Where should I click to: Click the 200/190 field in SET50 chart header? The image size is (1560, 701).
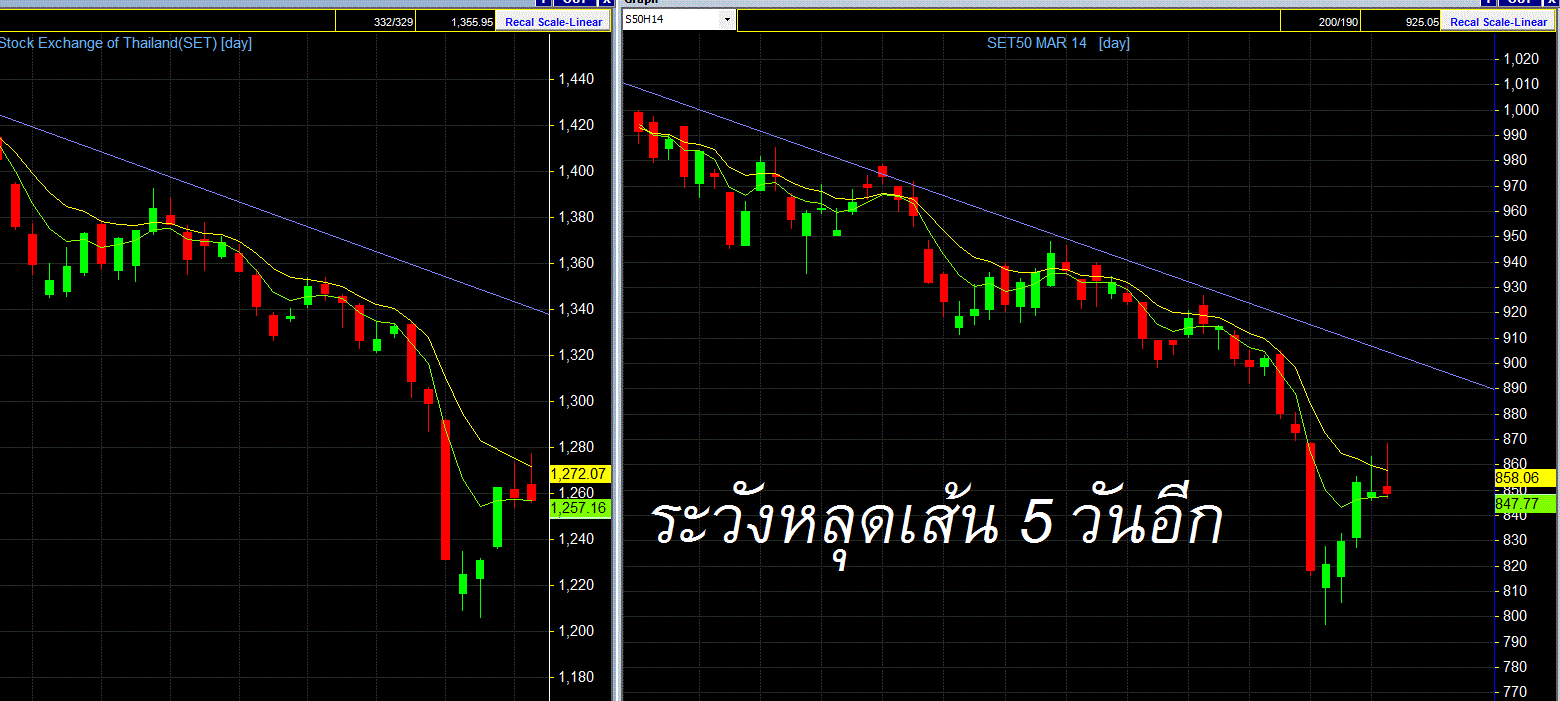click(x=1320, y=21)
